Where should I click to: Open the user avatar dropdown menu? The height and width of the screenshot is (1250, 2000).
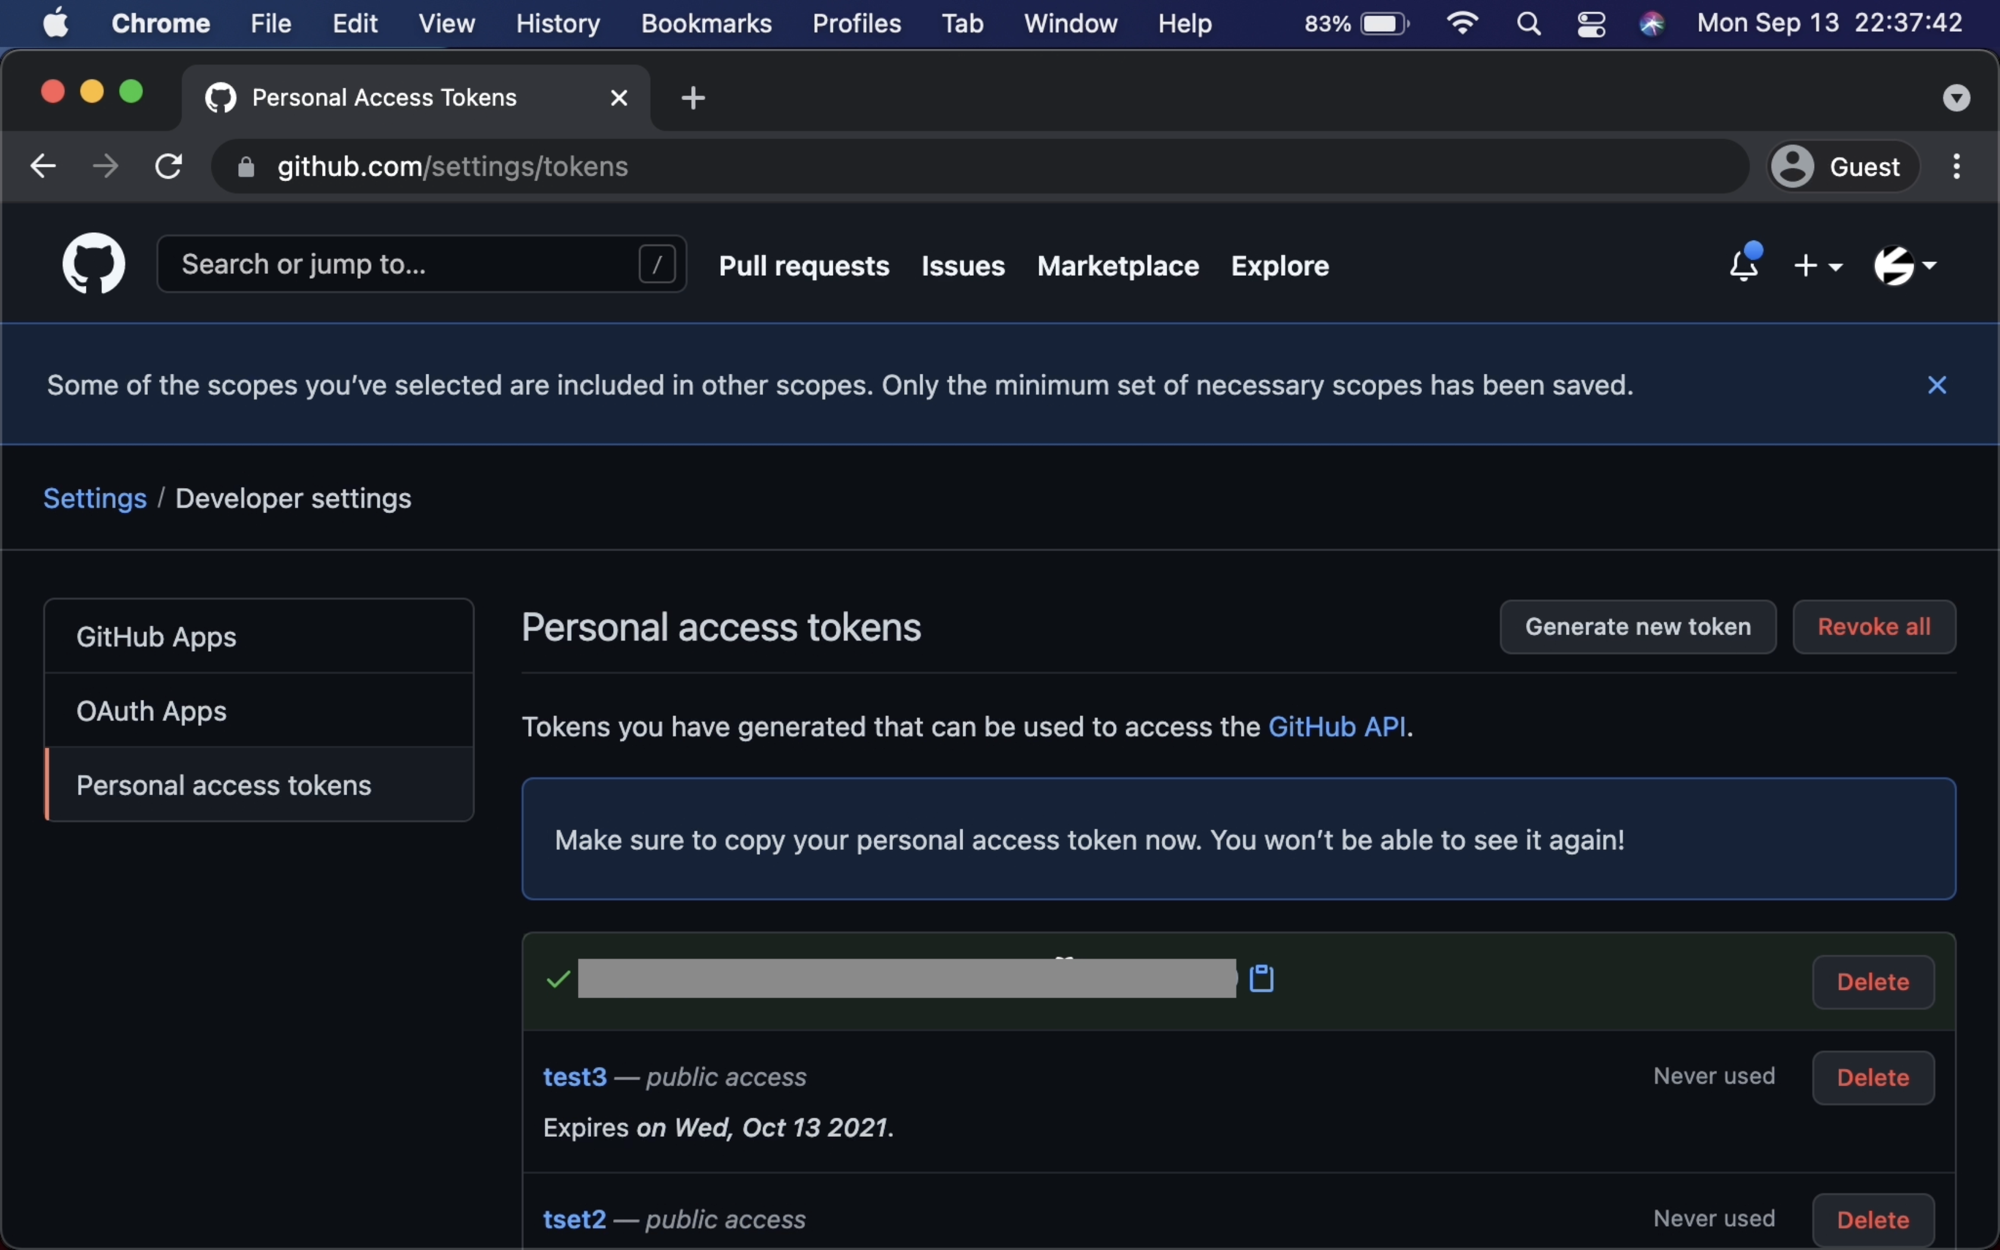point(1904,265)
